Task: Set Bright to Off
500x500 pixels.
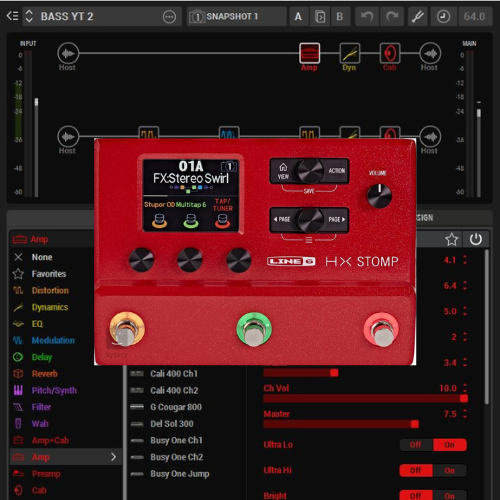Action: coord(416,495)
